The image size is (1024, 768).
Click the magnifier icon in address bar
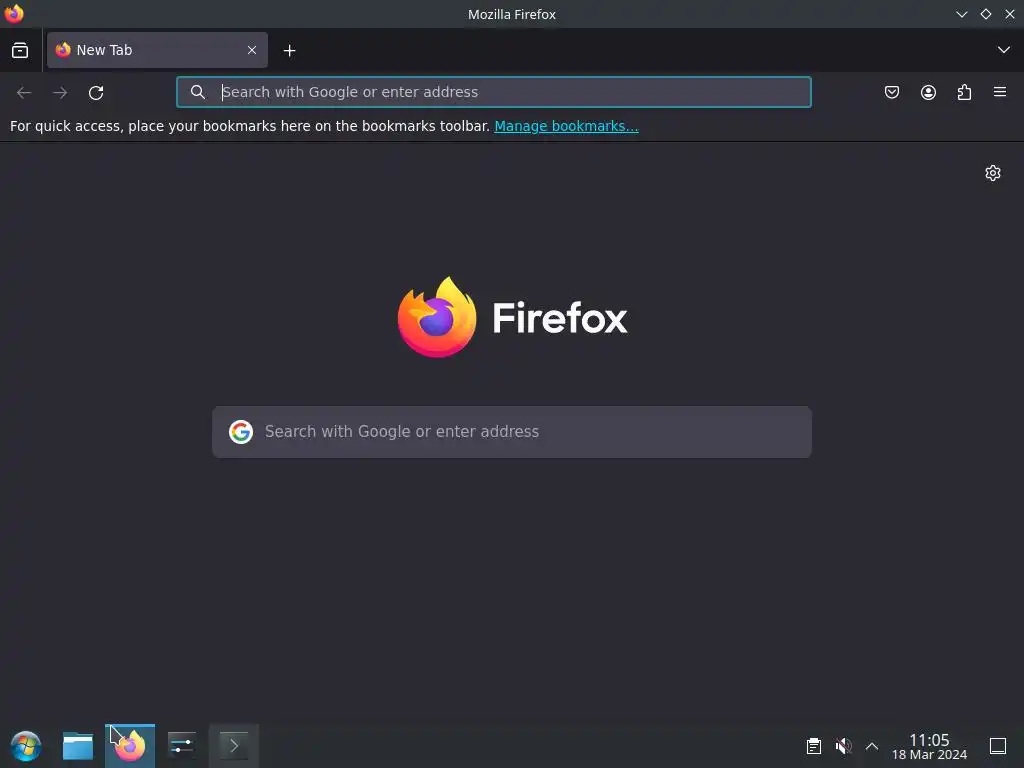pos(198,92)
